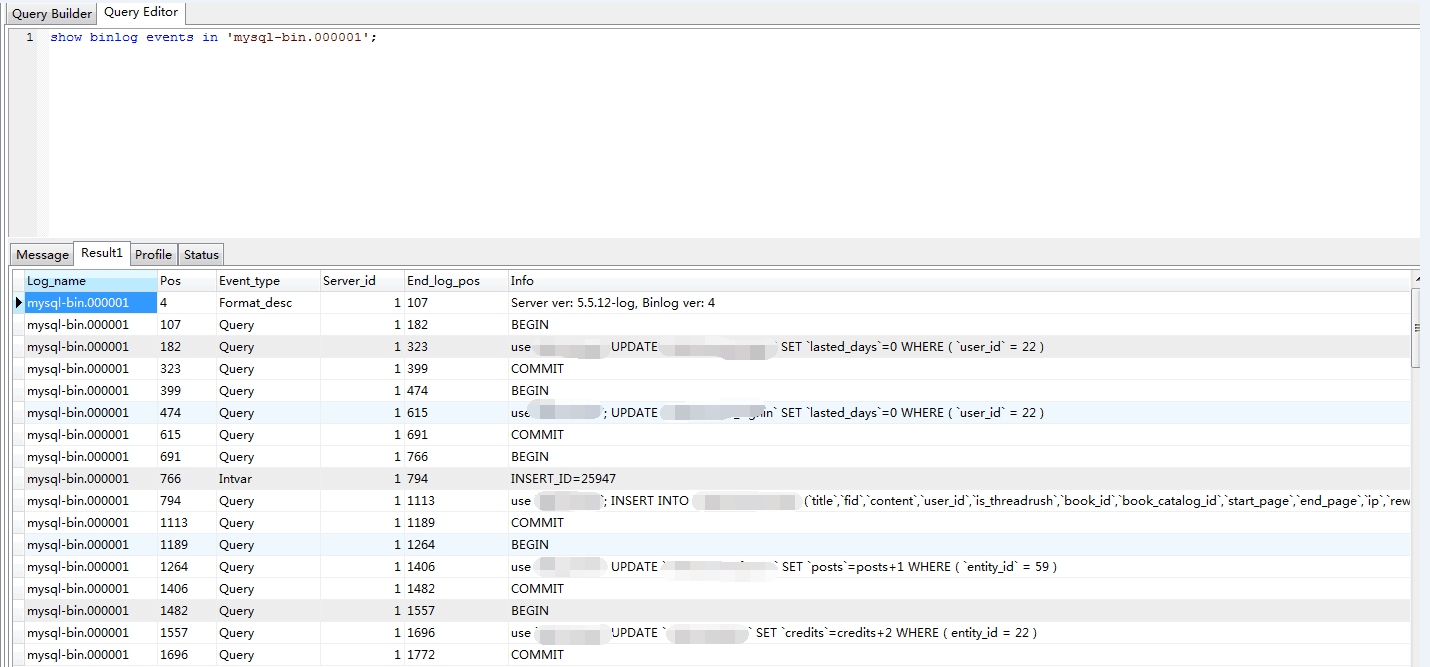The width and height of the screenshot is (1430, 667).
Task: Select the BEGIN cell in row Pos 691
Action: coord(959,457)
